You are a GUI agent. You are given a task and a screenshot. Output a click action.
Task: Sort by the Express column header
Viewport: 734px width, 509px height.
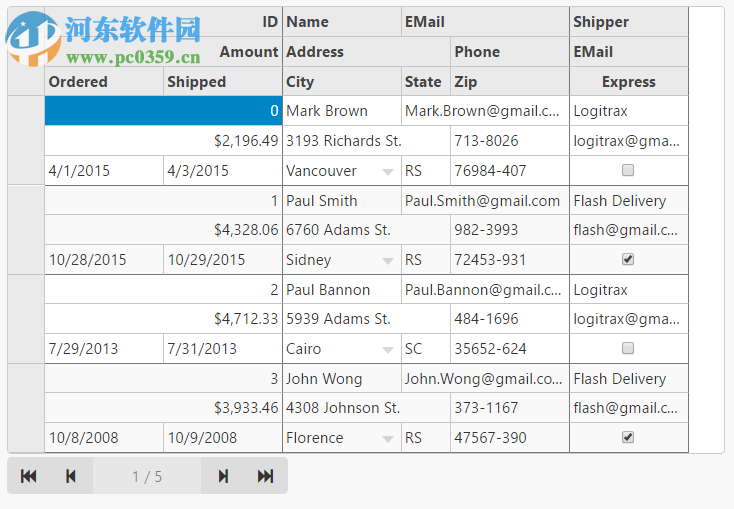click(x=629, y=81)
